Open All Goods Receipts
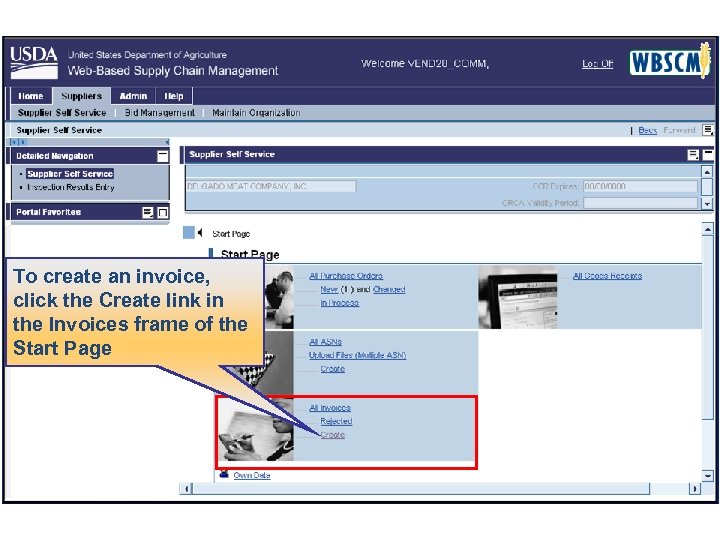 608,276
